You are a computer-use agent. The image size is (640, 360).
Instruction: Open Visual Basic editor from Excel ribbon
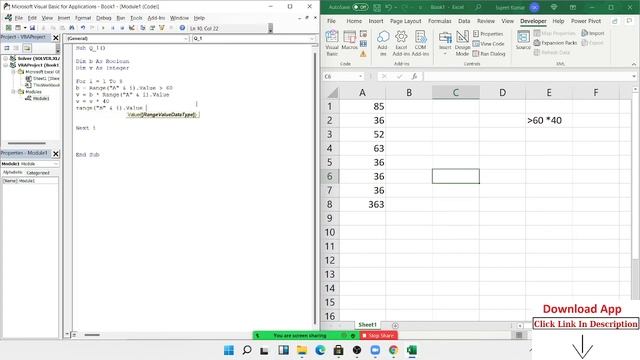(332, 43)
